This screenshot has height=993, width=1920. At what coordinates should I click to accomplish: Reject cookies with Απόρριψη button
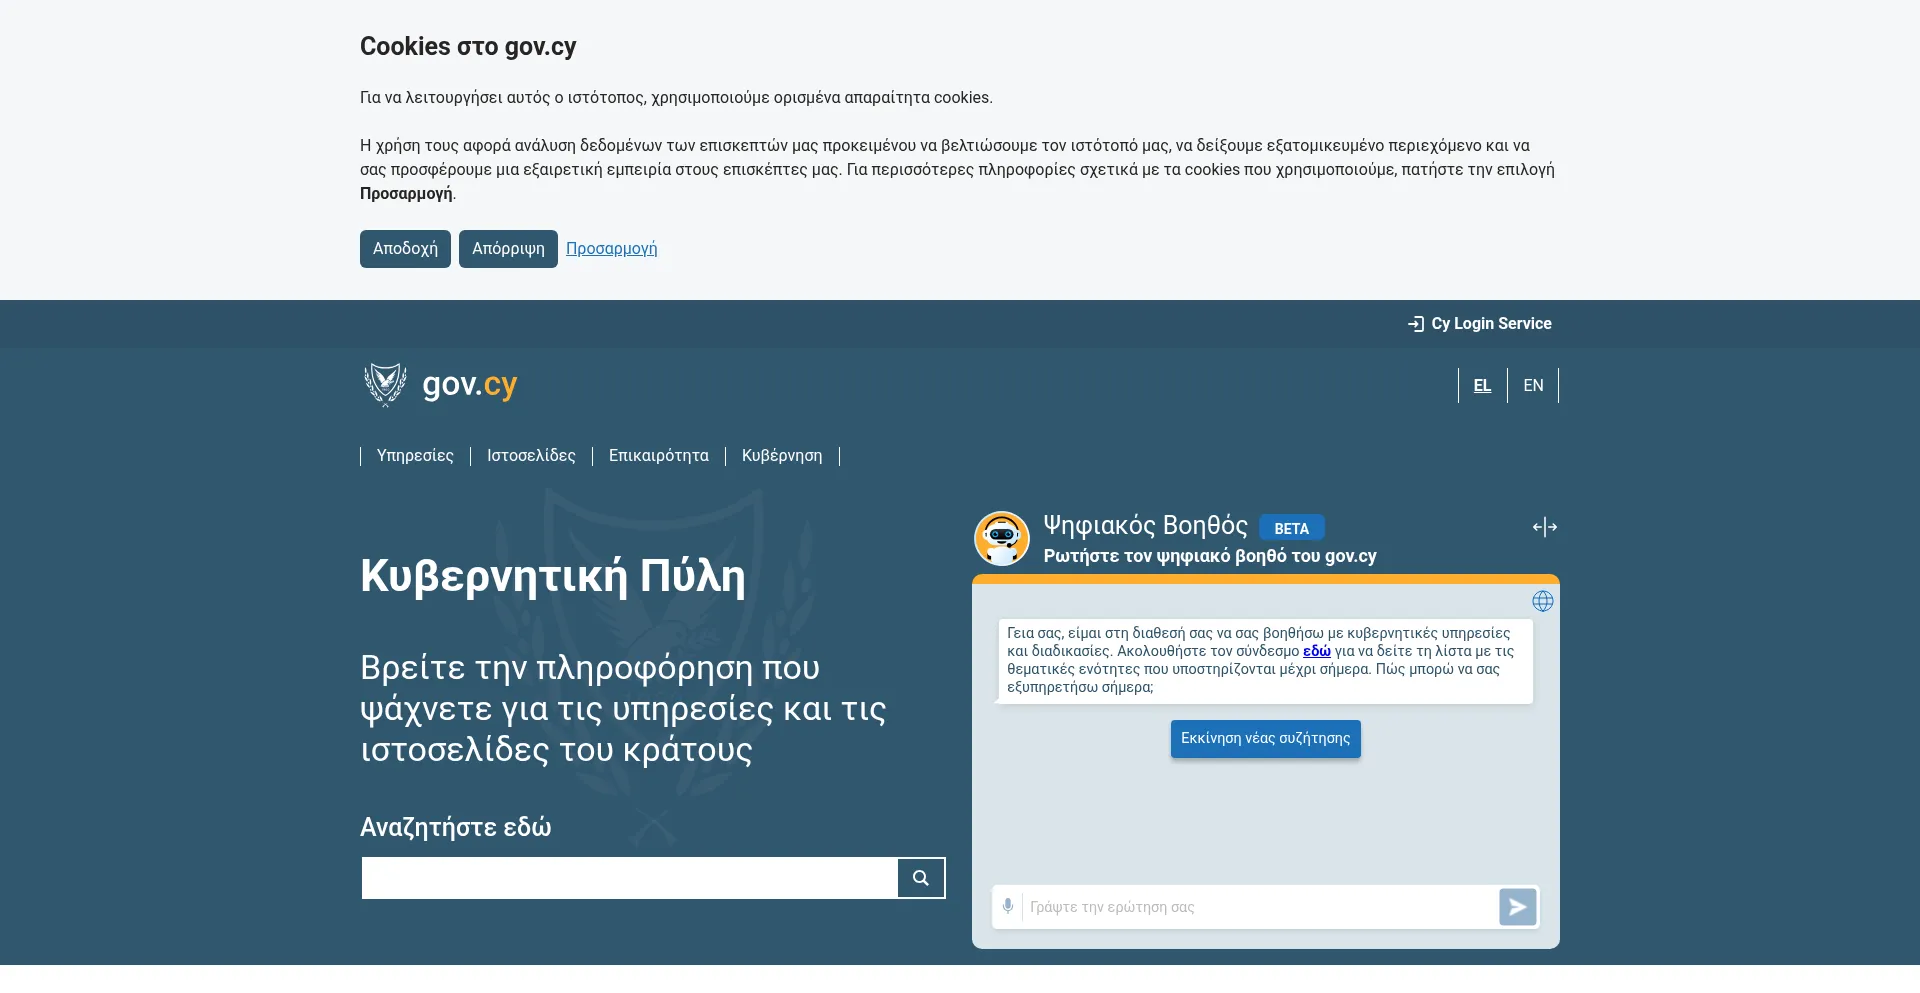pos(508,249)
